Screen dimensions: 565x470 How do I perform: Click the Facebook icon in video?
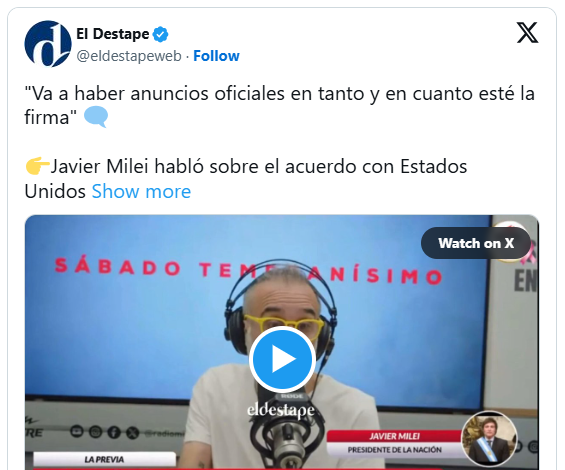click(114, 432)
